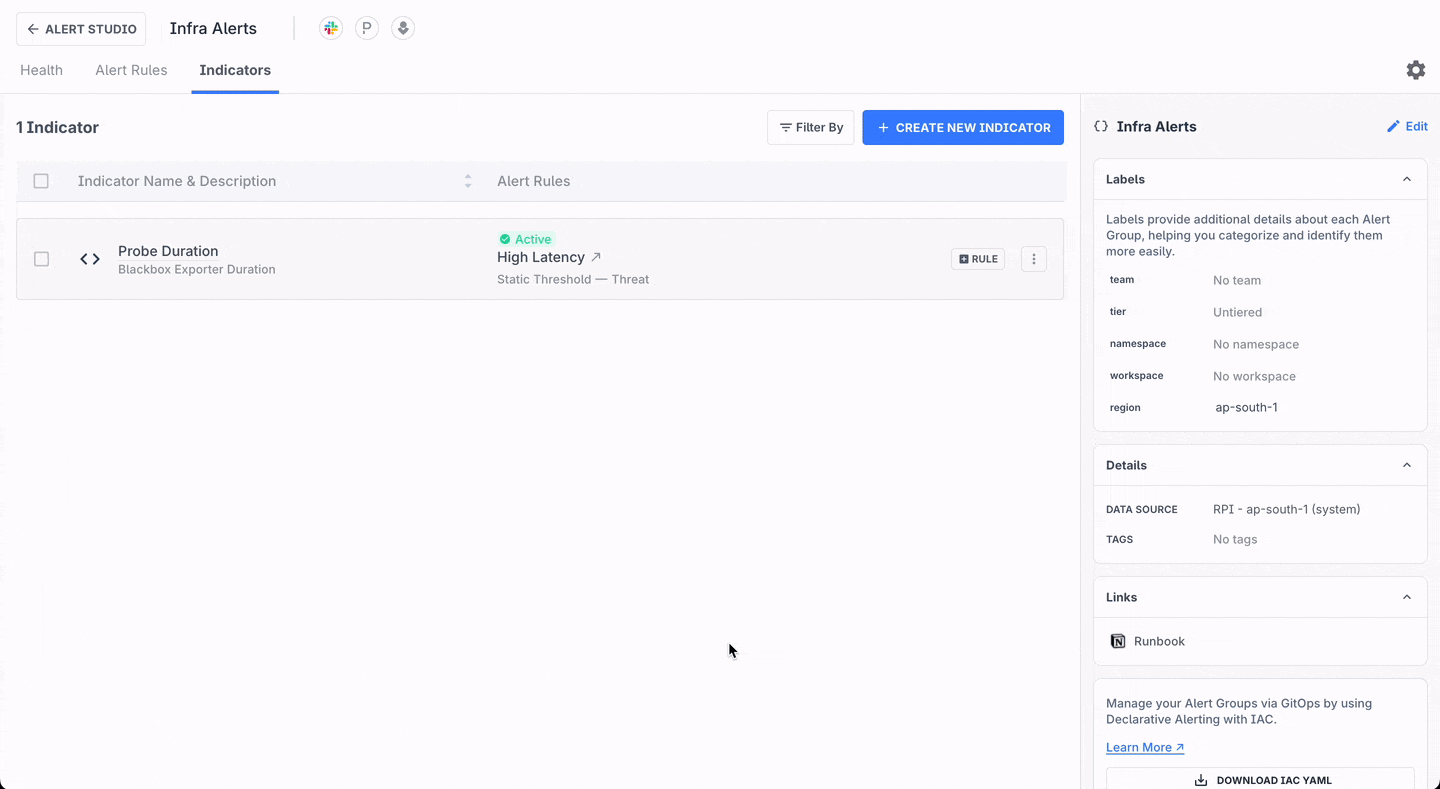Switch to the Health tab

pyautogui.click(x=41, y=70)
